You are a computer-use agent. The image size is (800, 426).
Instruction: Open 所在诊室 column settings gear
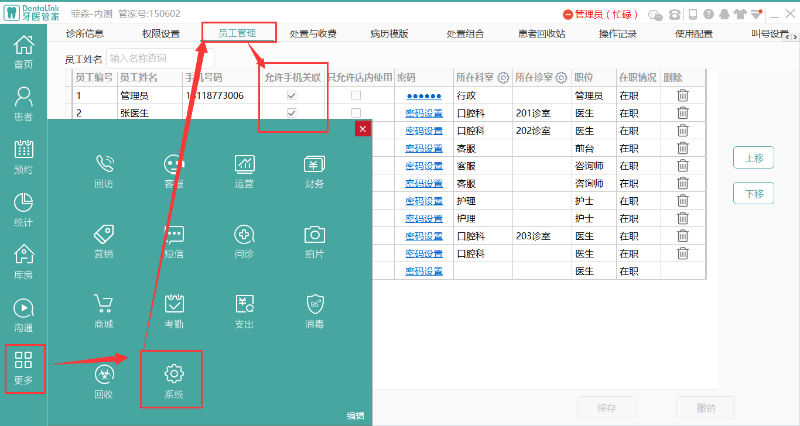click(x=562, y=78)
